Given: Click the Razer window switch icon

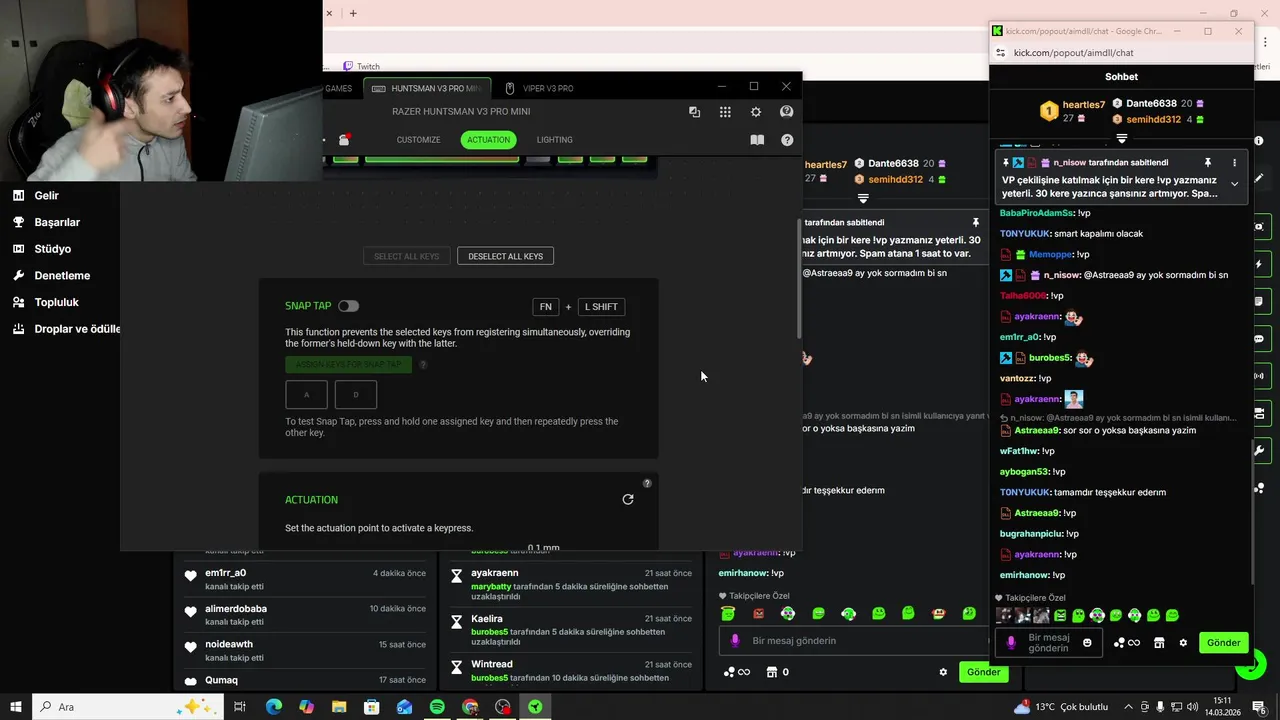Looking at the screenshot, I should [694, 112].
